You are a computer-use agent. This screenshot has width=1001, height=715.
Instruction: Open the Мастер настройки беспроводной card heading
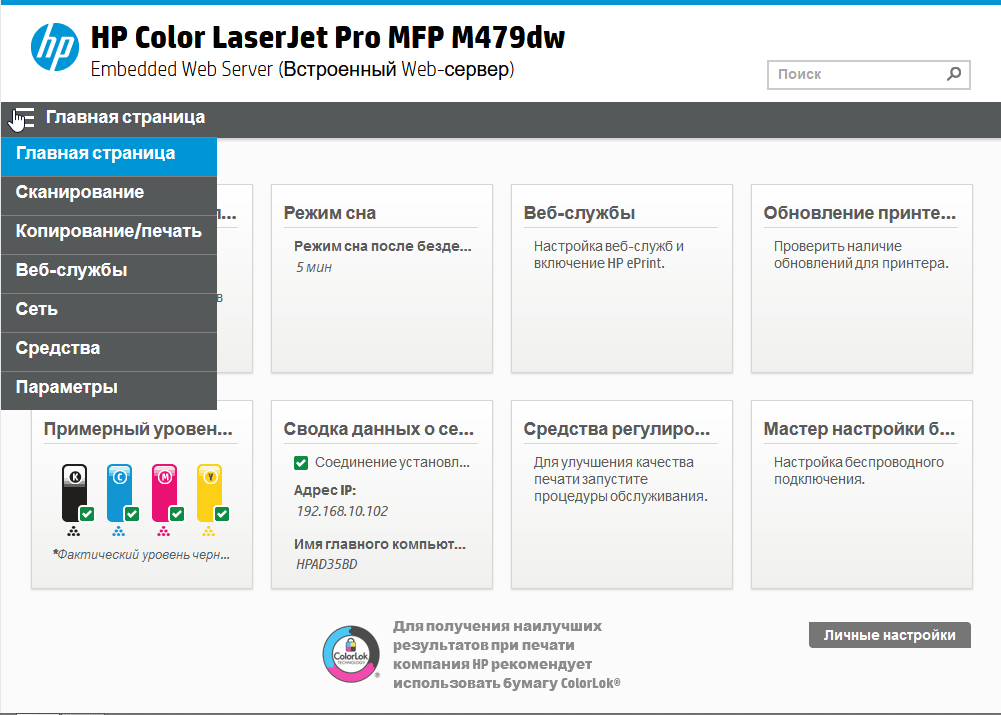[859, 429]
